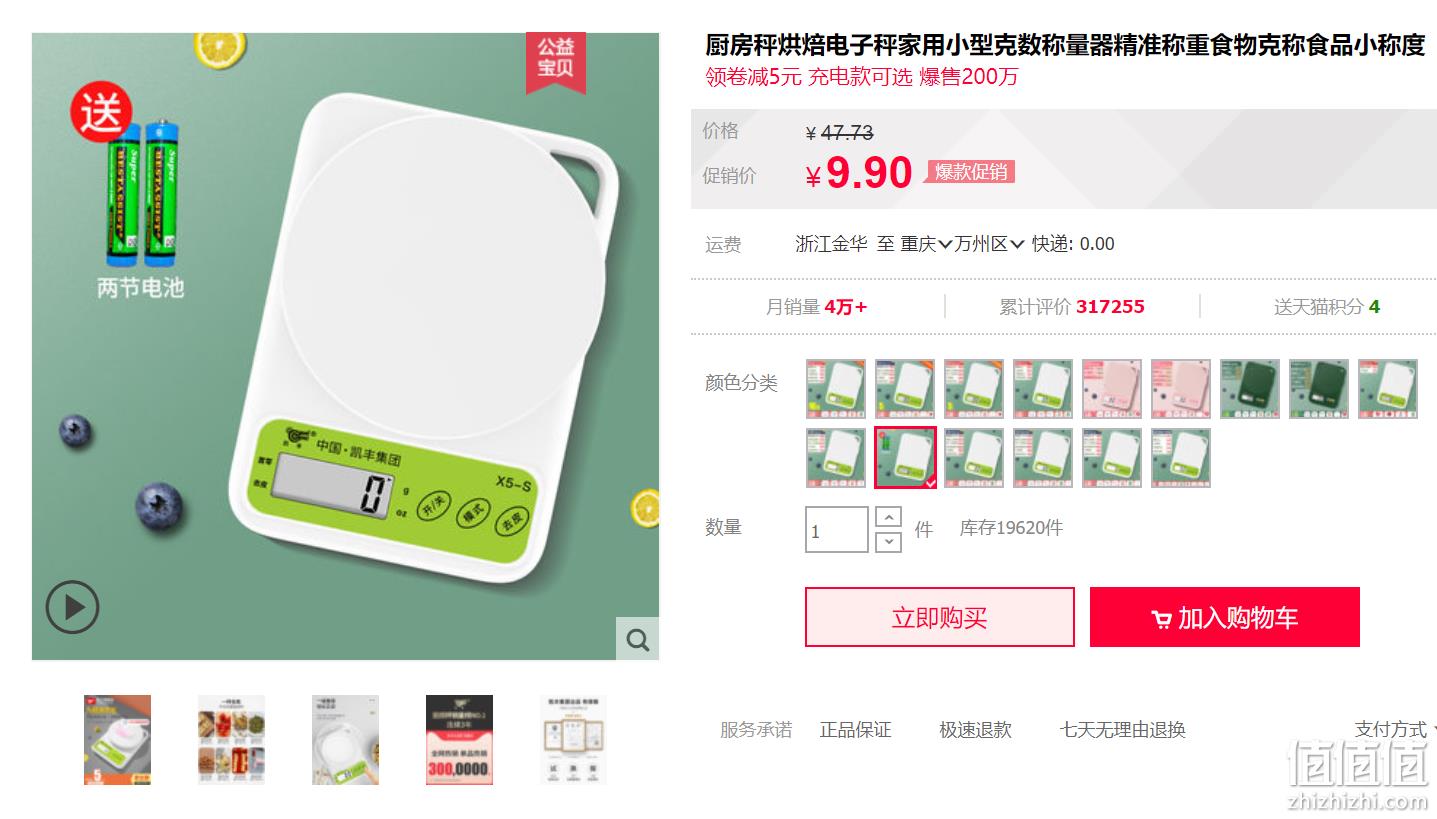This screenshot has width=1437, height=819.
Task: Select the first color option in the top row
Action: pos(835,389)
